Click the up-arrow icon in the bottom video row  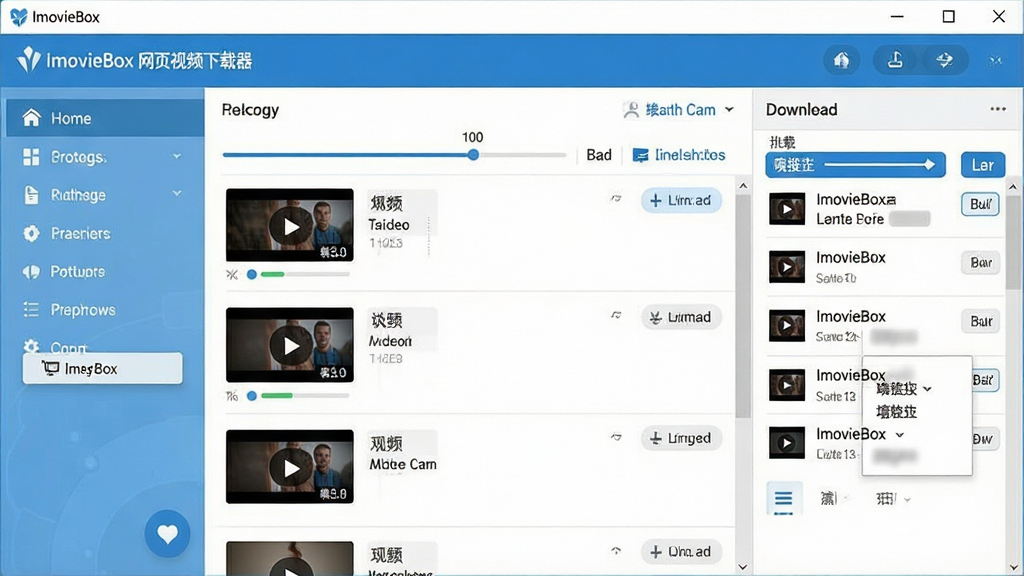(616, 551)
